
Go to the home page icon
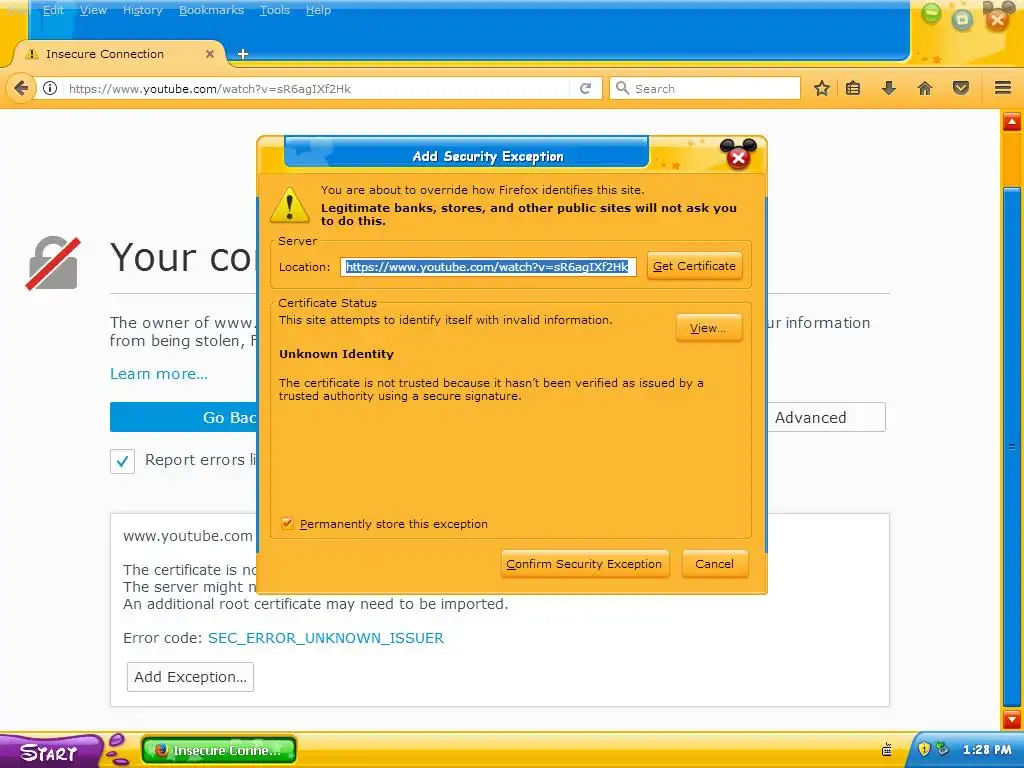click(x=925, y=88)
